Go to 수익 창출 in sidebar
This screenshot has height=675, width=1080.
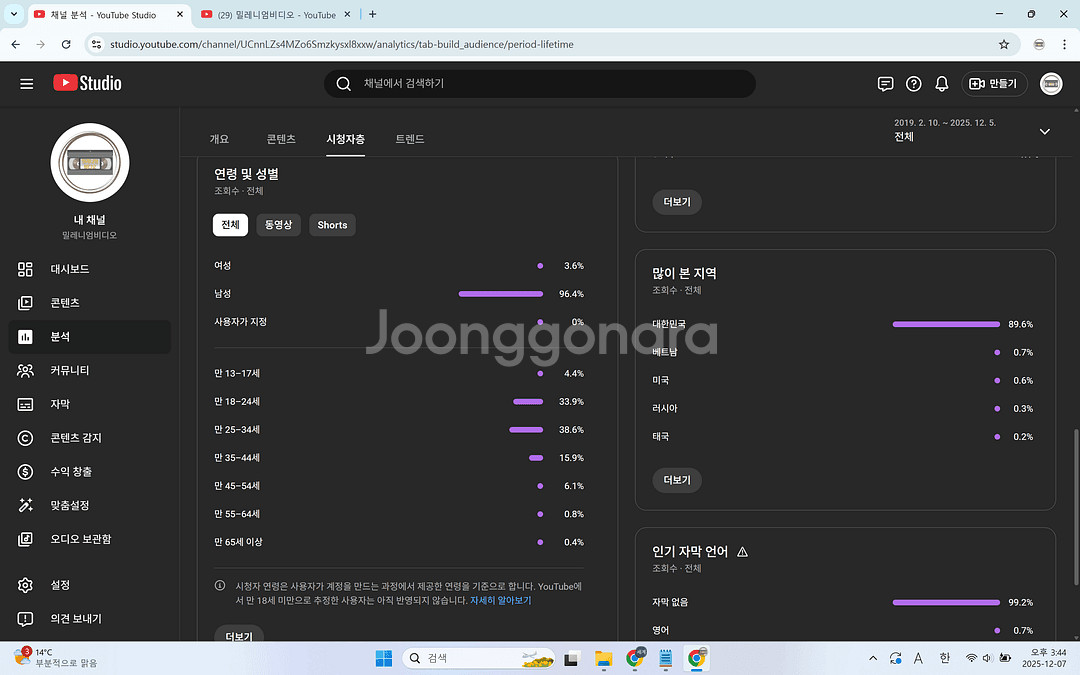(x=71, y=471)
